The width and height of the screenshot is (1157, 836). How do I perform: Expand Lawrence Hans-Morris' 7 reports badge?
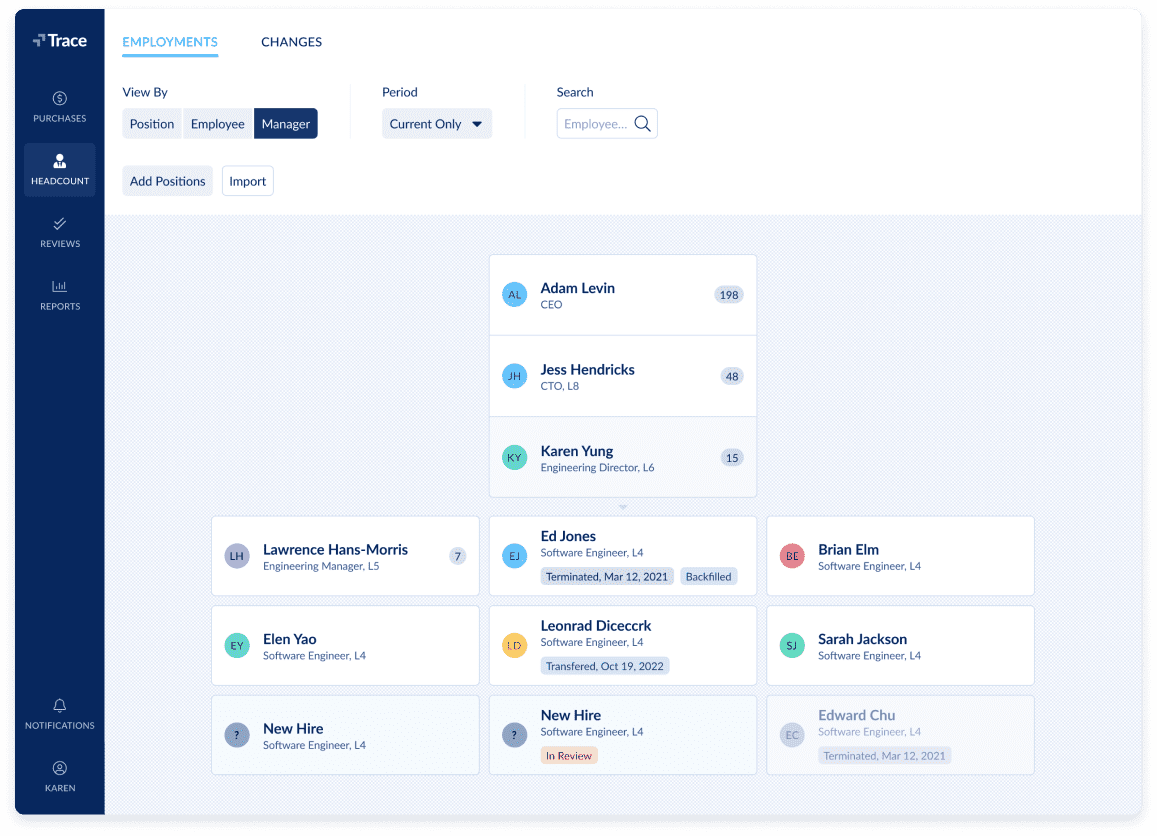(x=457, y=556)
